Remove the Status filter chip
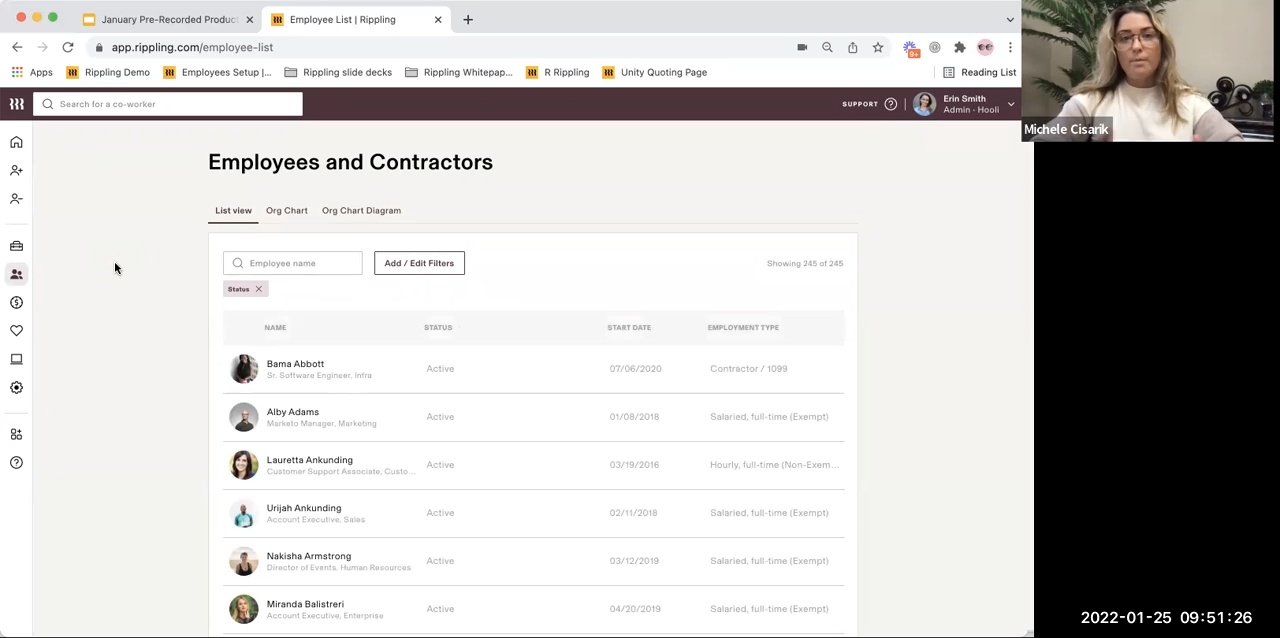The image size is (1280, 638). 258,289
